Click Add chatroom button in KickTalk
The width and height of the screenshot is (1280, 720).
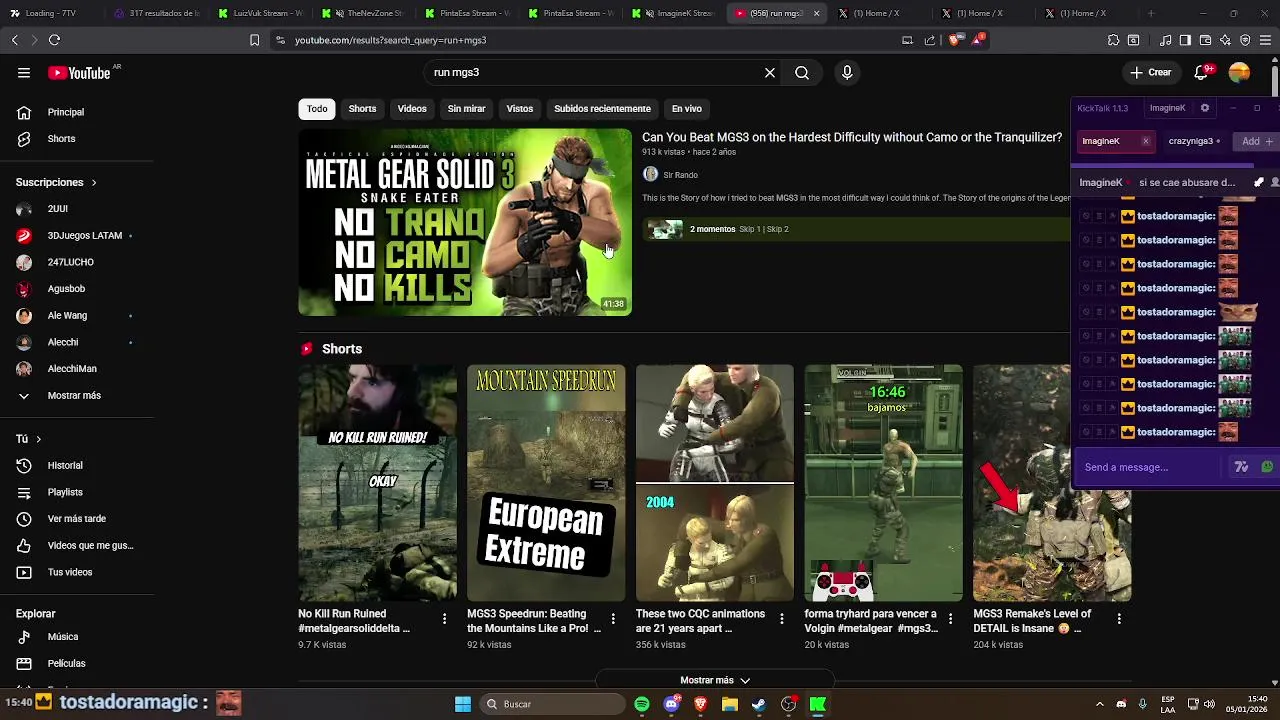tap(1257, 141)
